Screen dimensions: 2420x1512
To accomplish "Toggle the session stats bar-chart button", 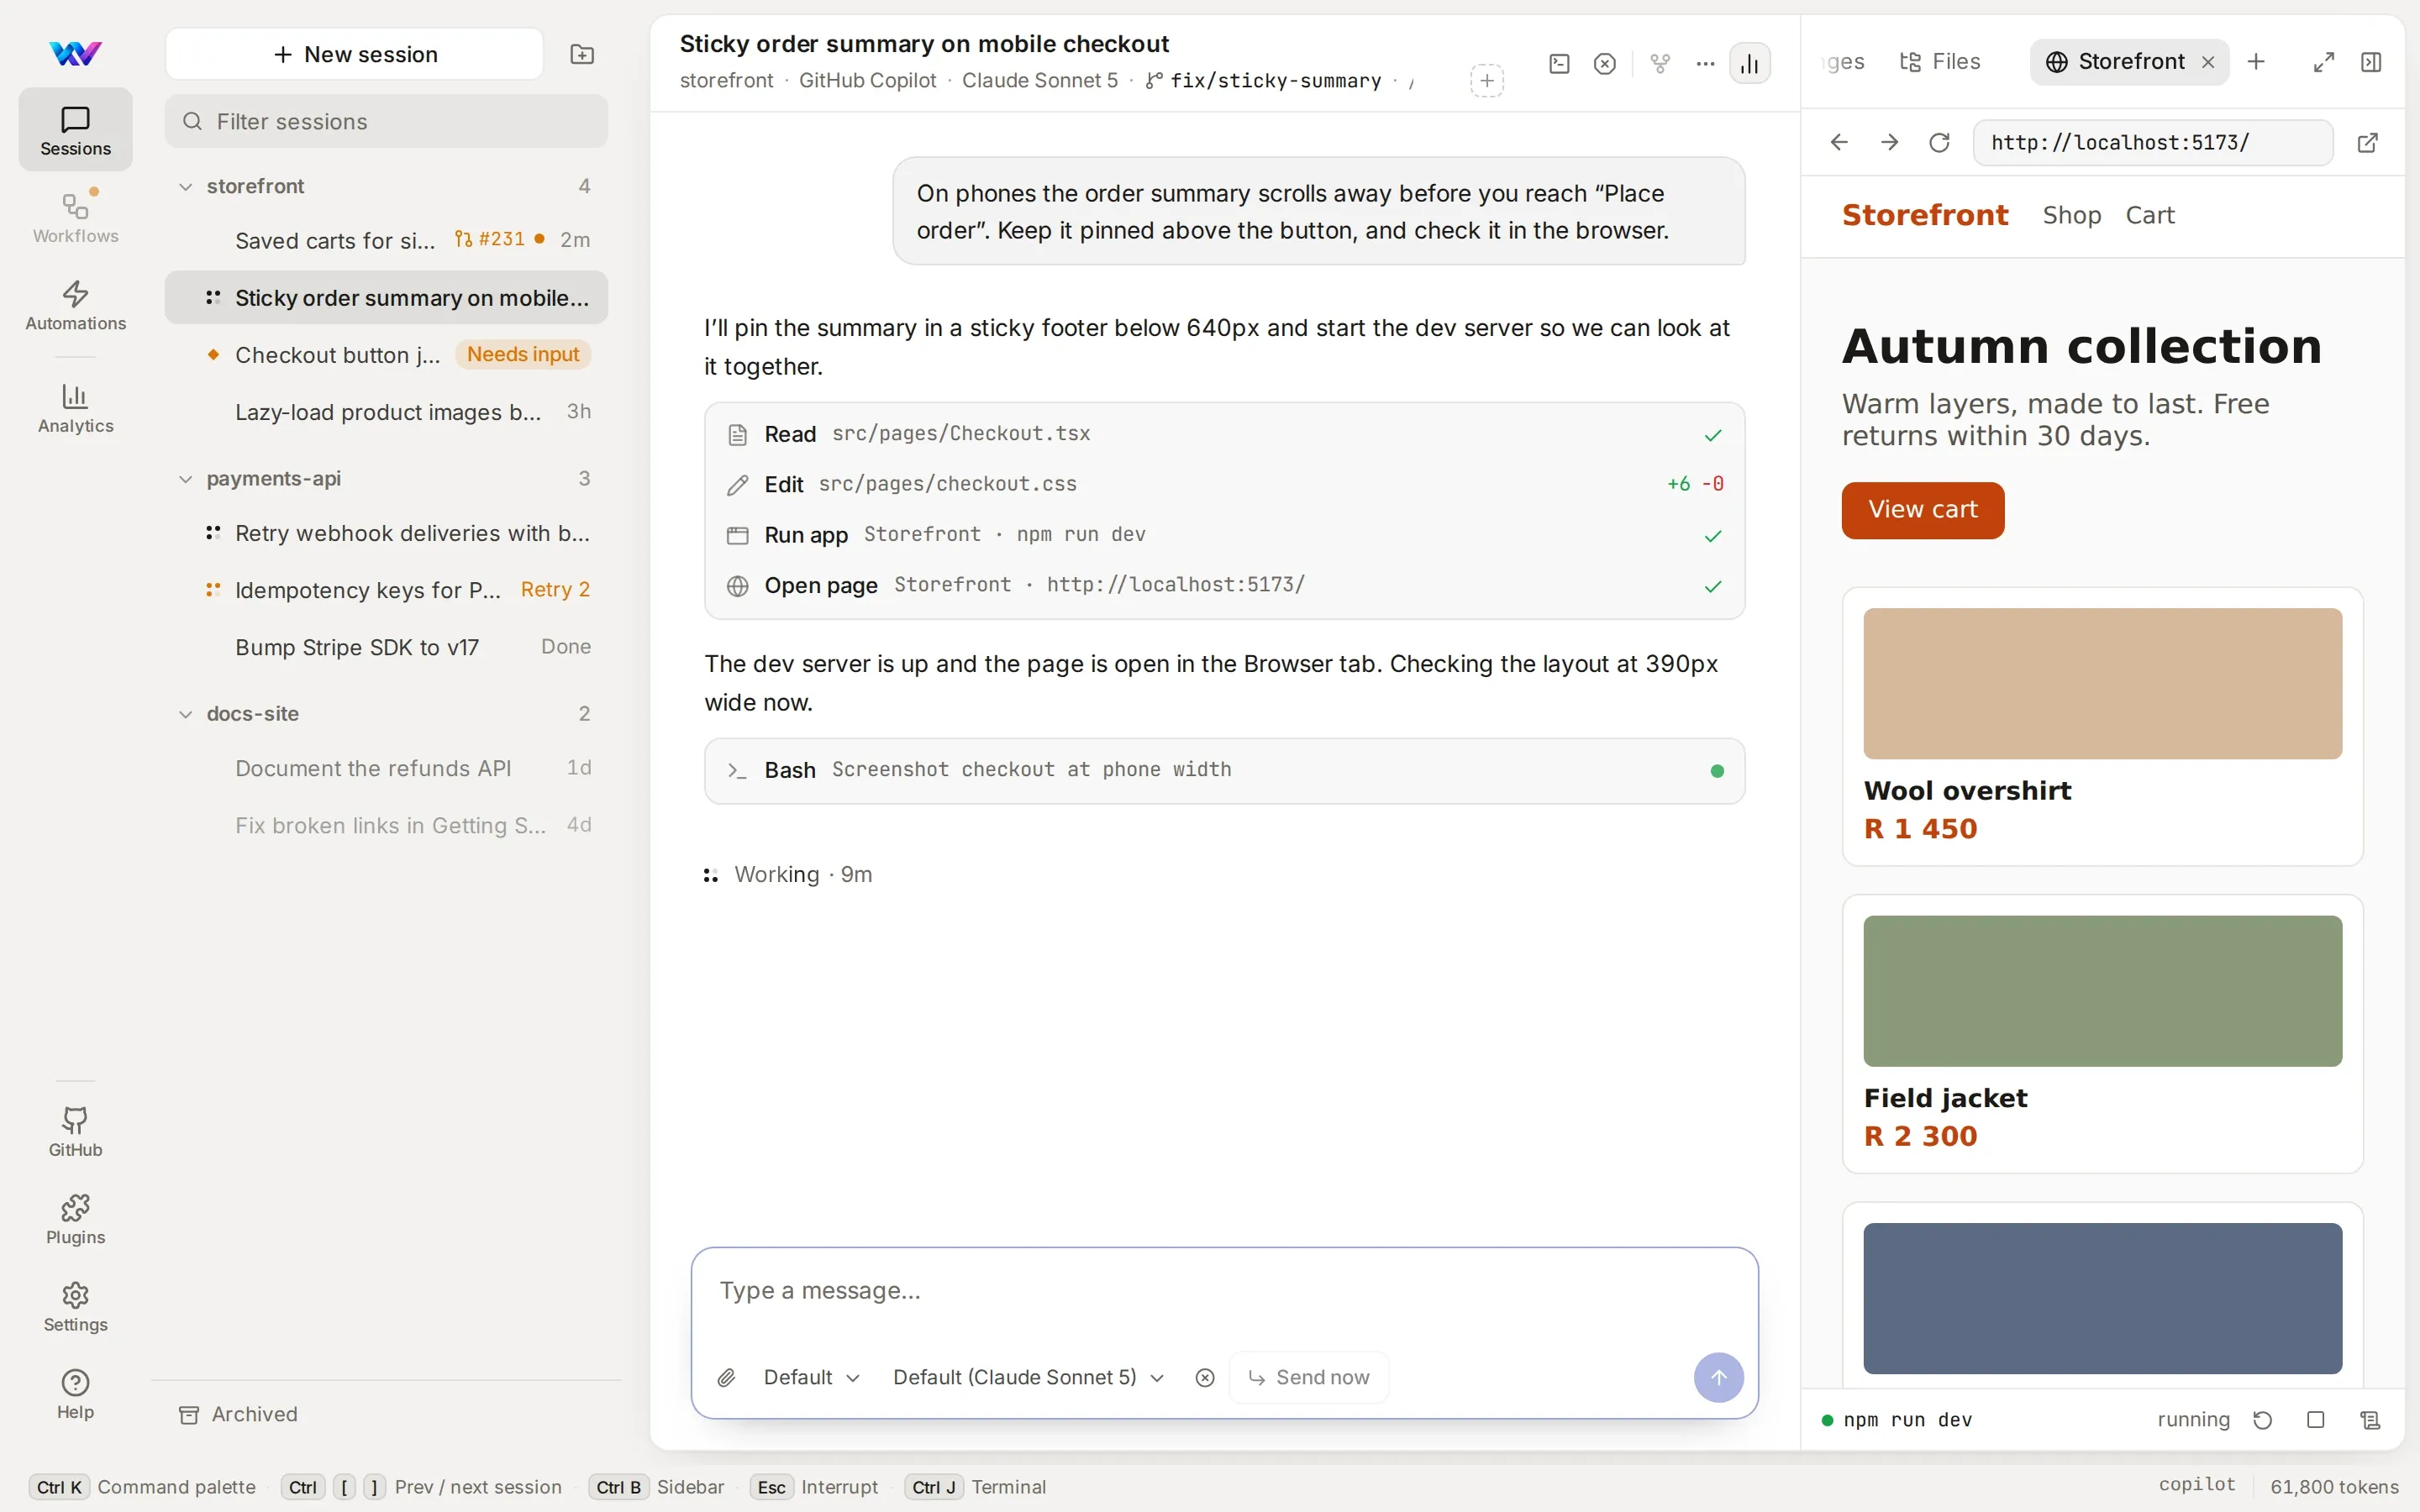I will 1750,64.
